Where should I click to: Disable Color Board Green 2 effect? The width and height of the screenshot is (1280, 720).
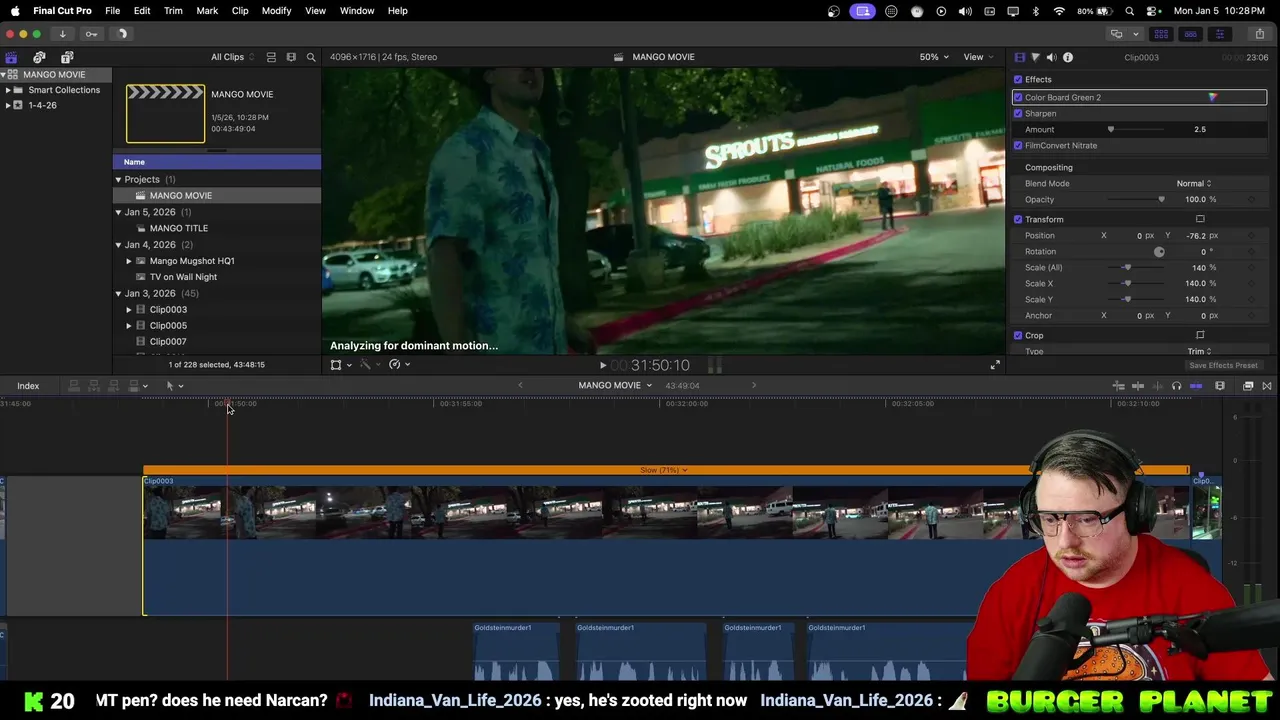tap(1018, 98)
